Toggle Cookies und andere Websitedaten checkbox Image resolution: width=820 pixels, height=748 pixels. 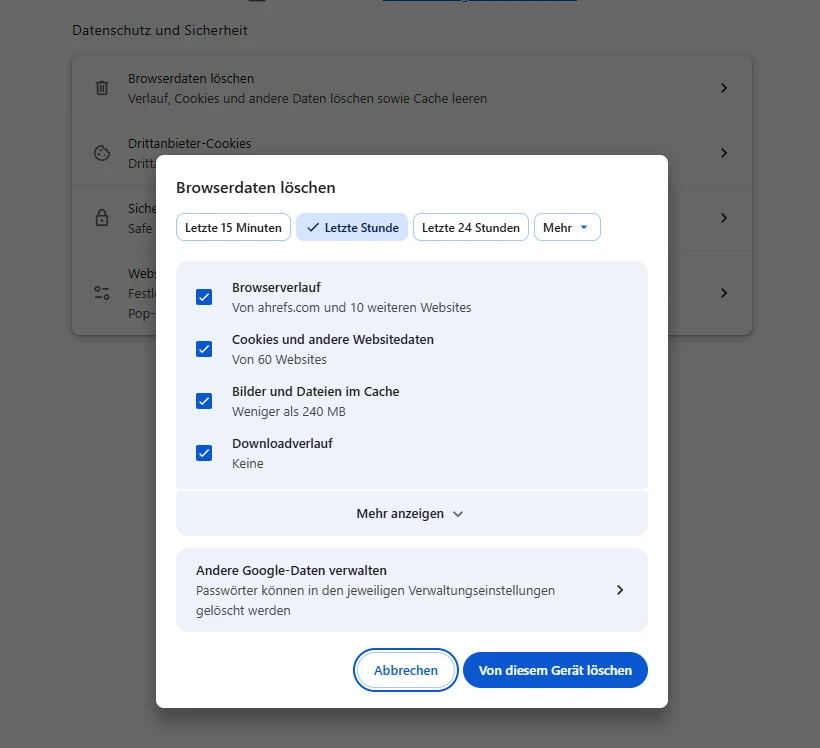pyautogui.click(x=204, y=349)
